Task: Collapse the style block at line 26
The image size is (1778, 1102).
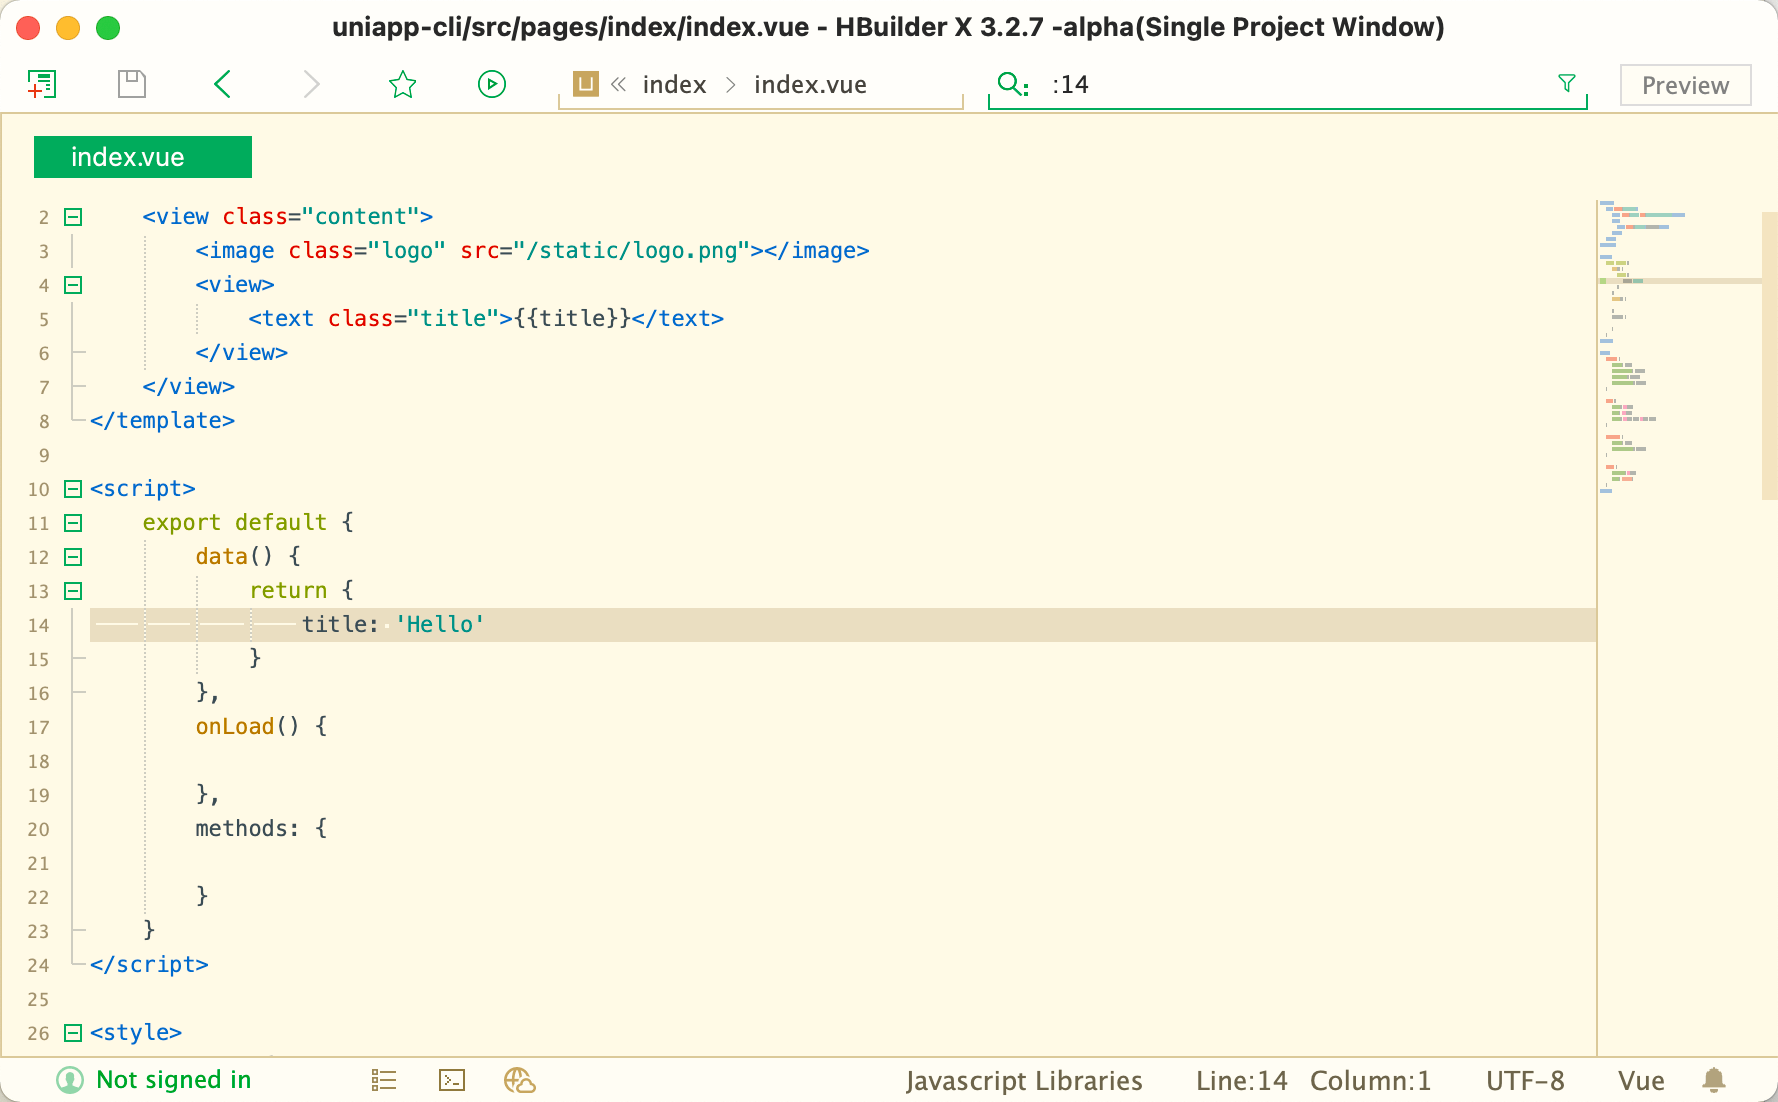Action: (73, 1033)
